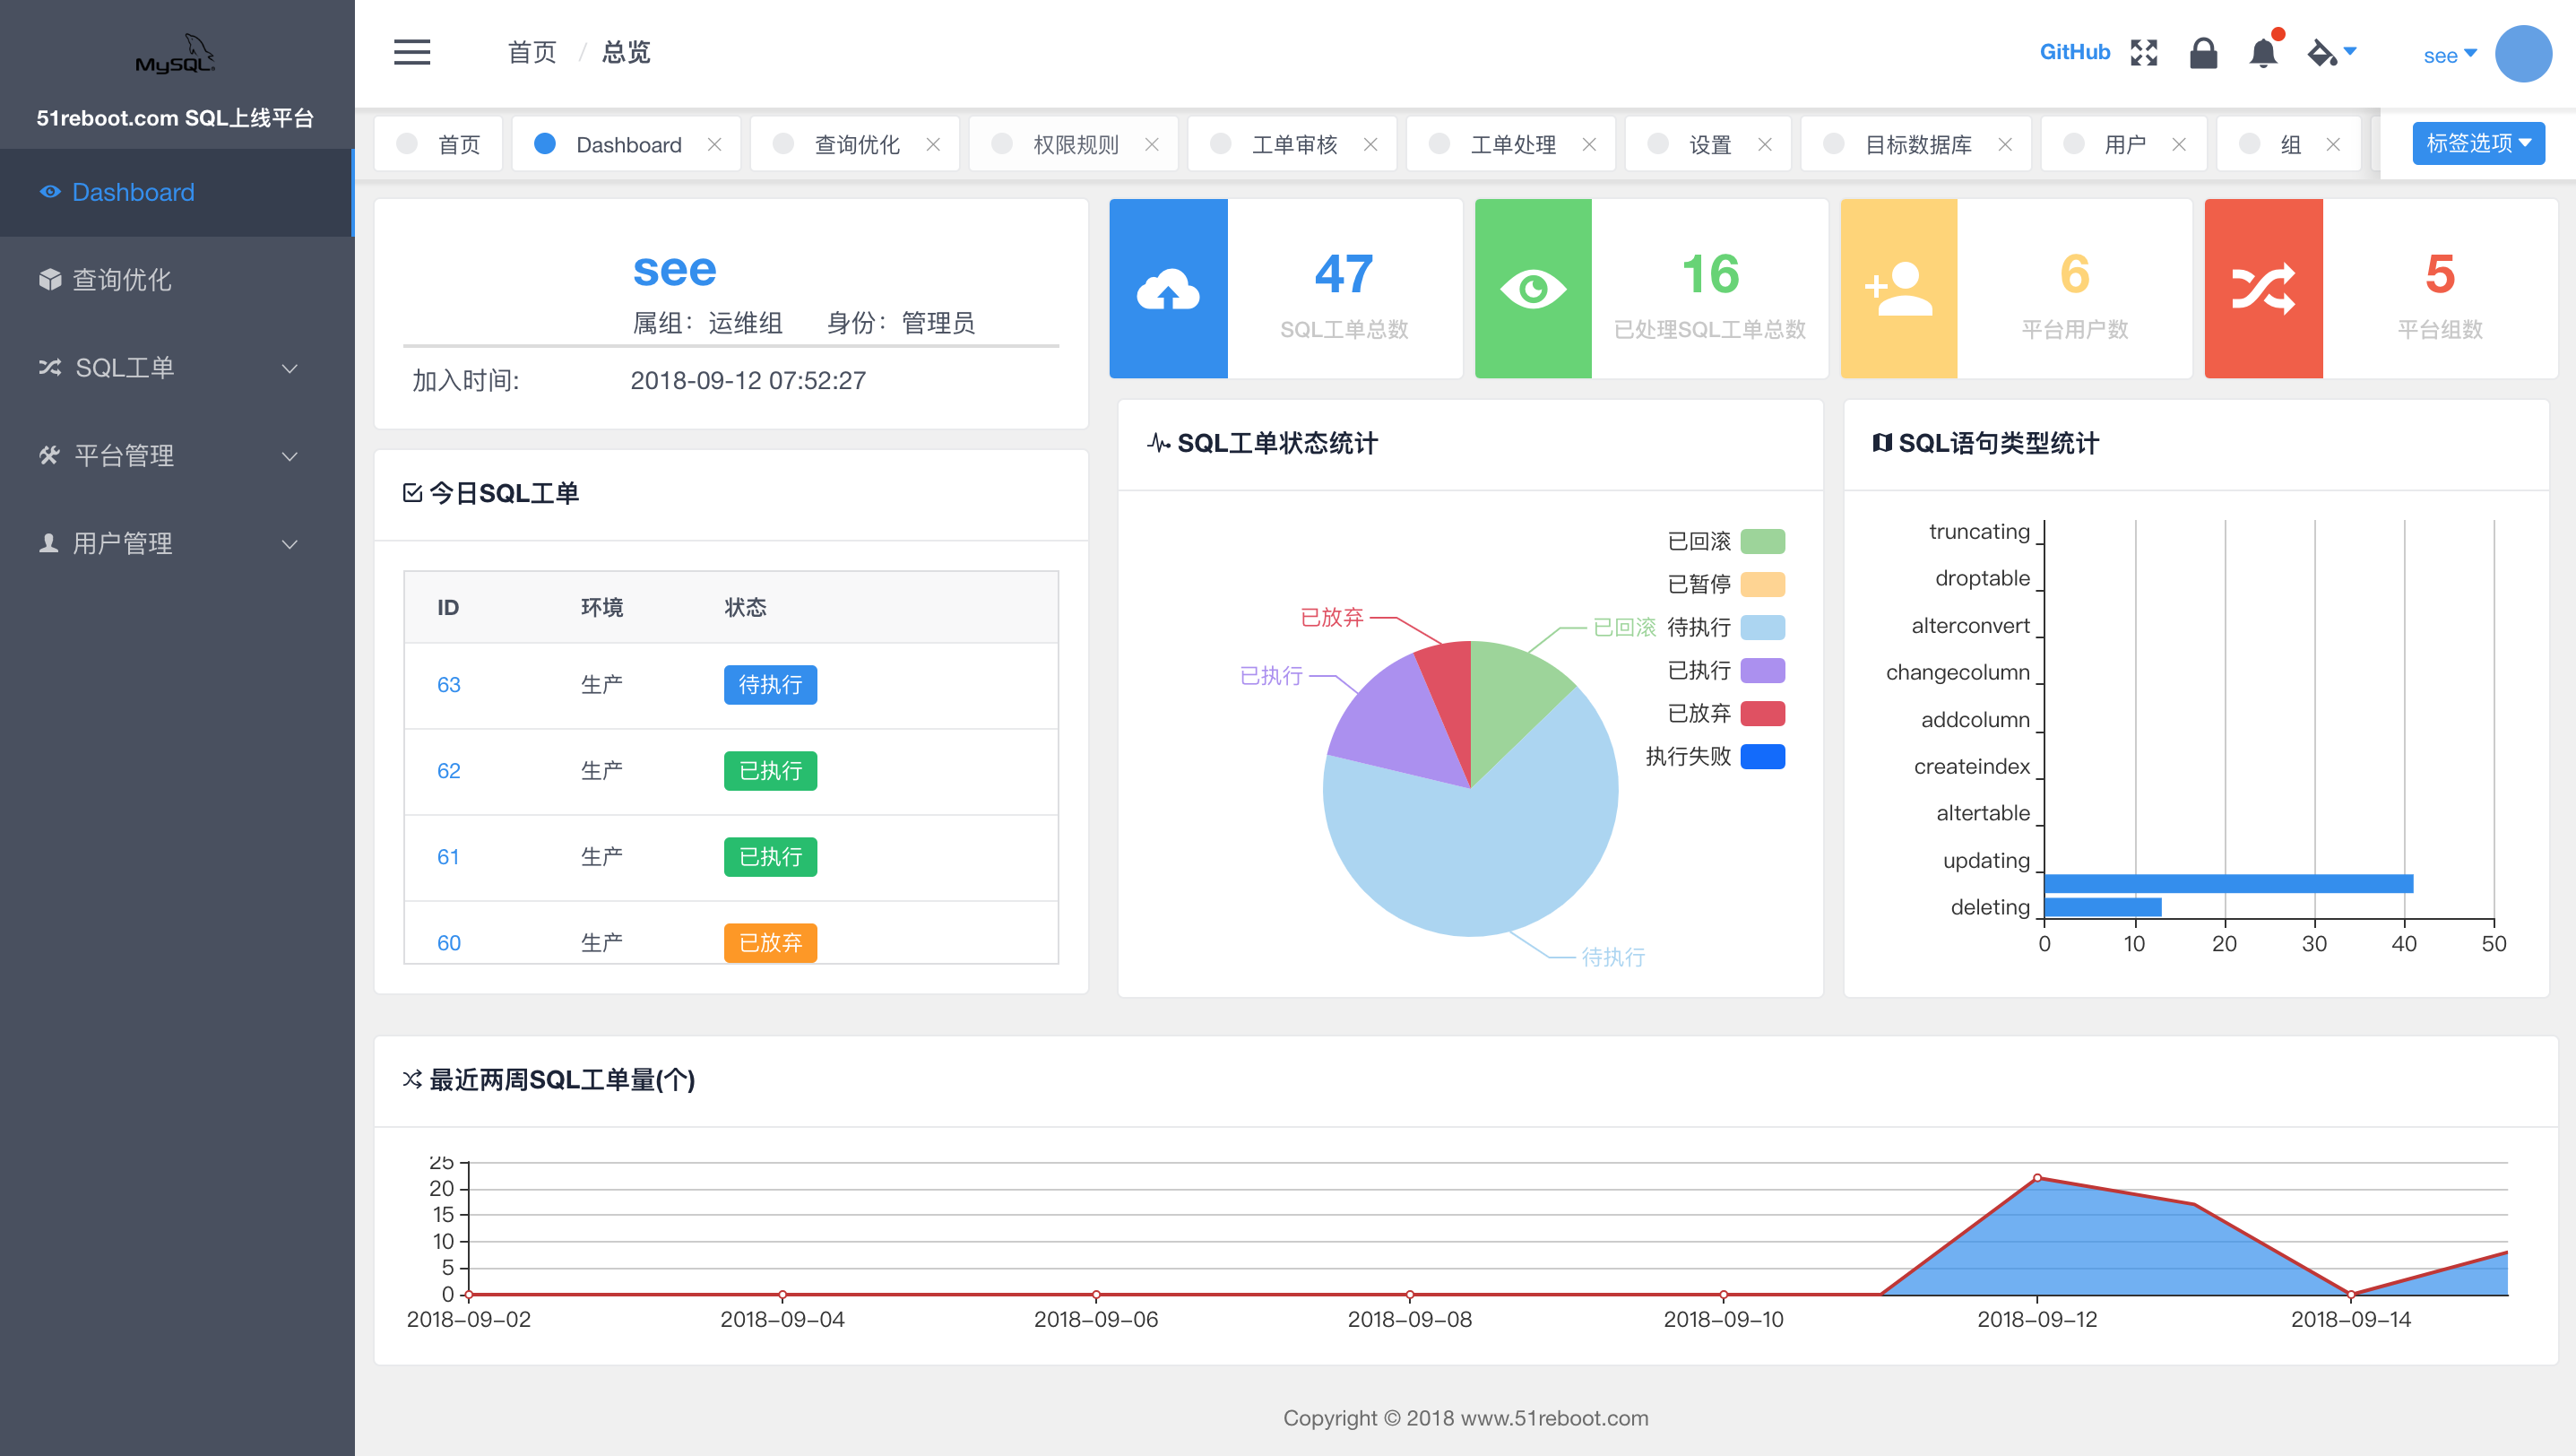Click the 47 SQL工单总数 figure
The image size is (2576, 1456).
[1344, 274]
